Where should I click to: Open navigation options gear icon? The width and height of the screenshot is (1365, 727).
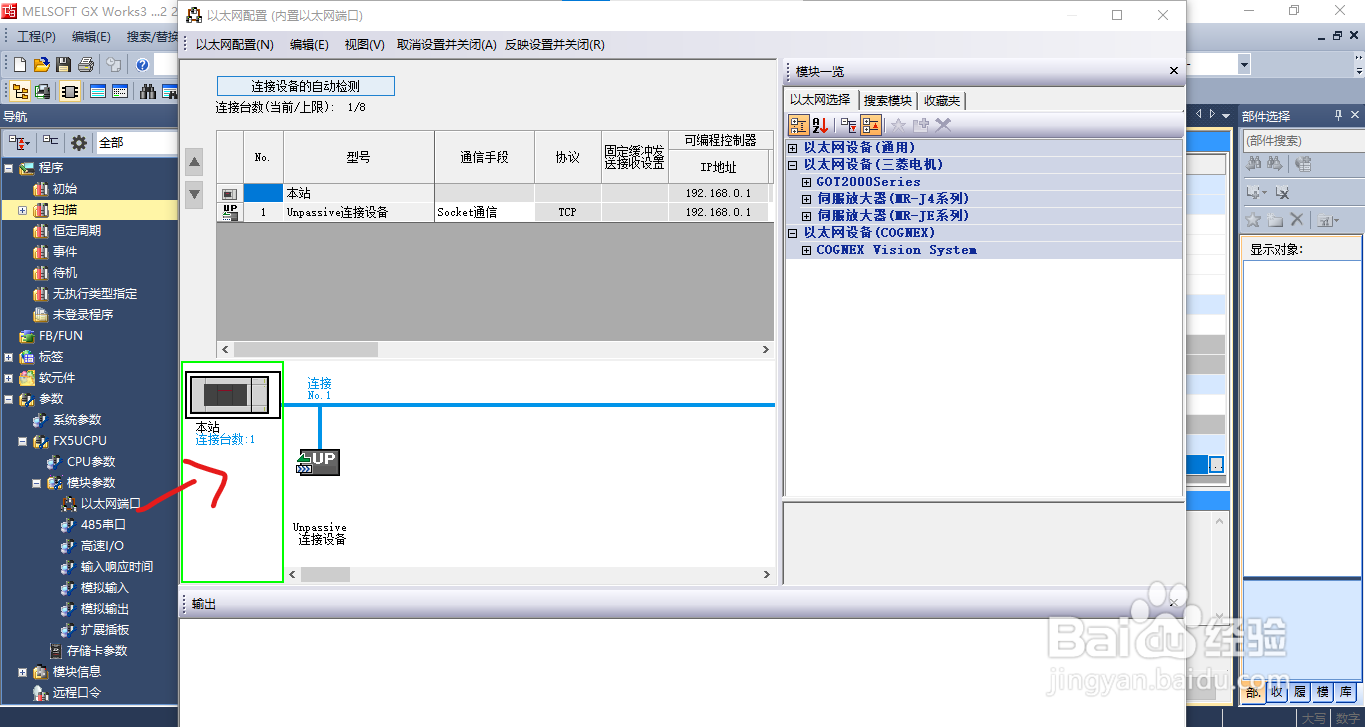pos(79,142)
